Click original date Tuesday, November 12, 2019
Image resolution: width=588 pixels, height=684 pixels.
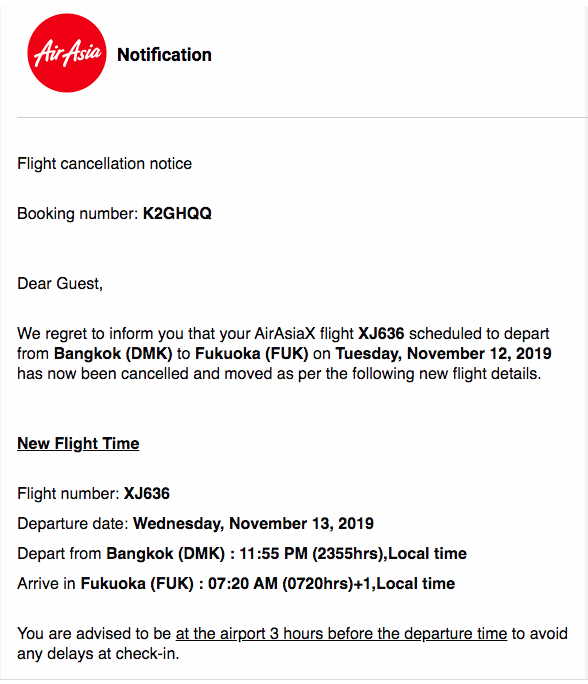pos(443,353)
